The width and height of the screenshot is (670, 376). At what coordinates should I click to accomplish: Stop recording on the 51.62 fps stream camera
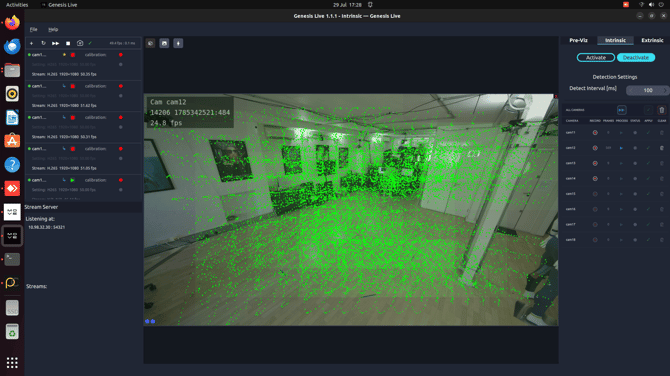73,86
